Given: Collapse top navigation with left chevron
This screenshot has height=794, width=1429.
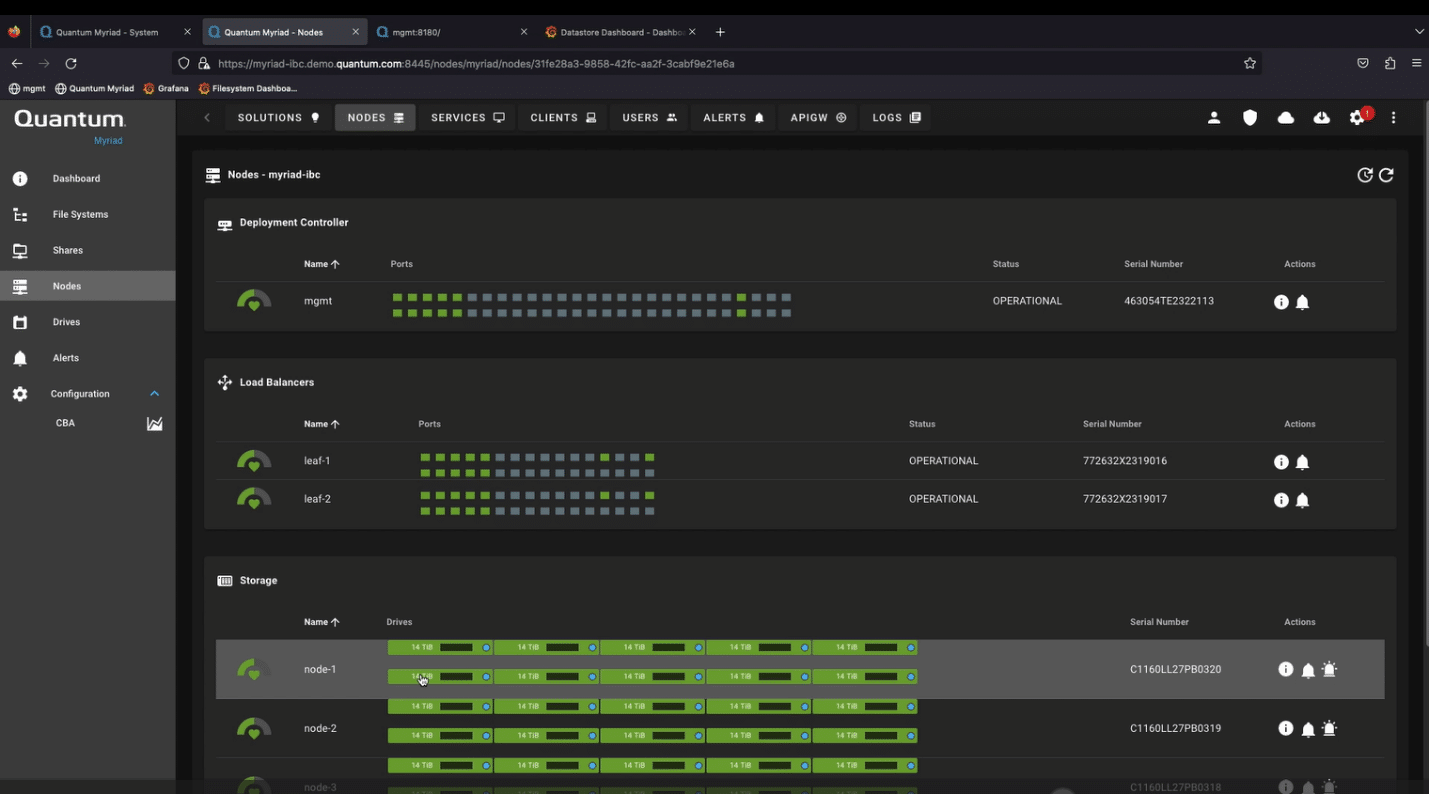Looking at the screenshot, I should (207, 118).
